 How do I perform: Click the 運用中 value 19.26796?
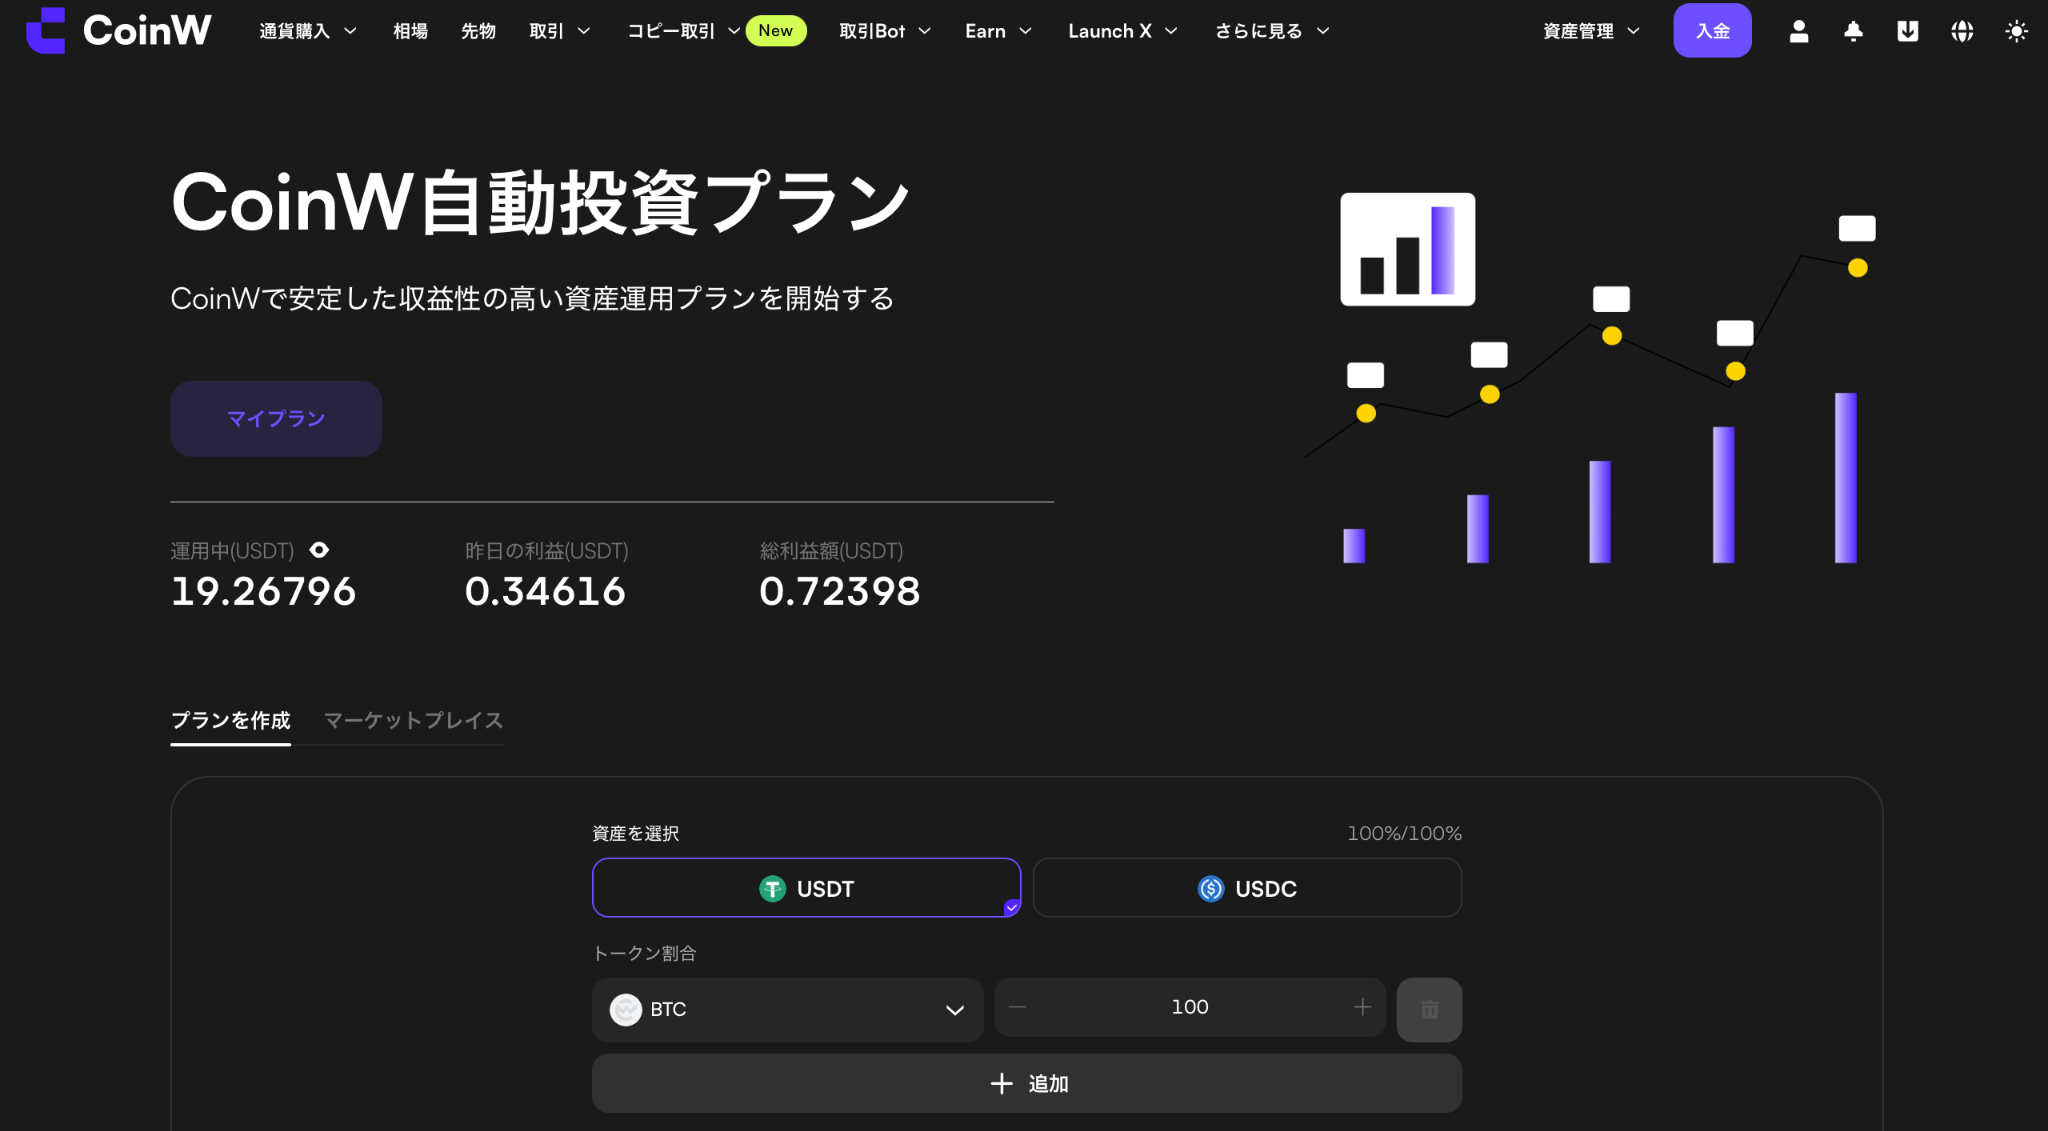click(263, 591)
